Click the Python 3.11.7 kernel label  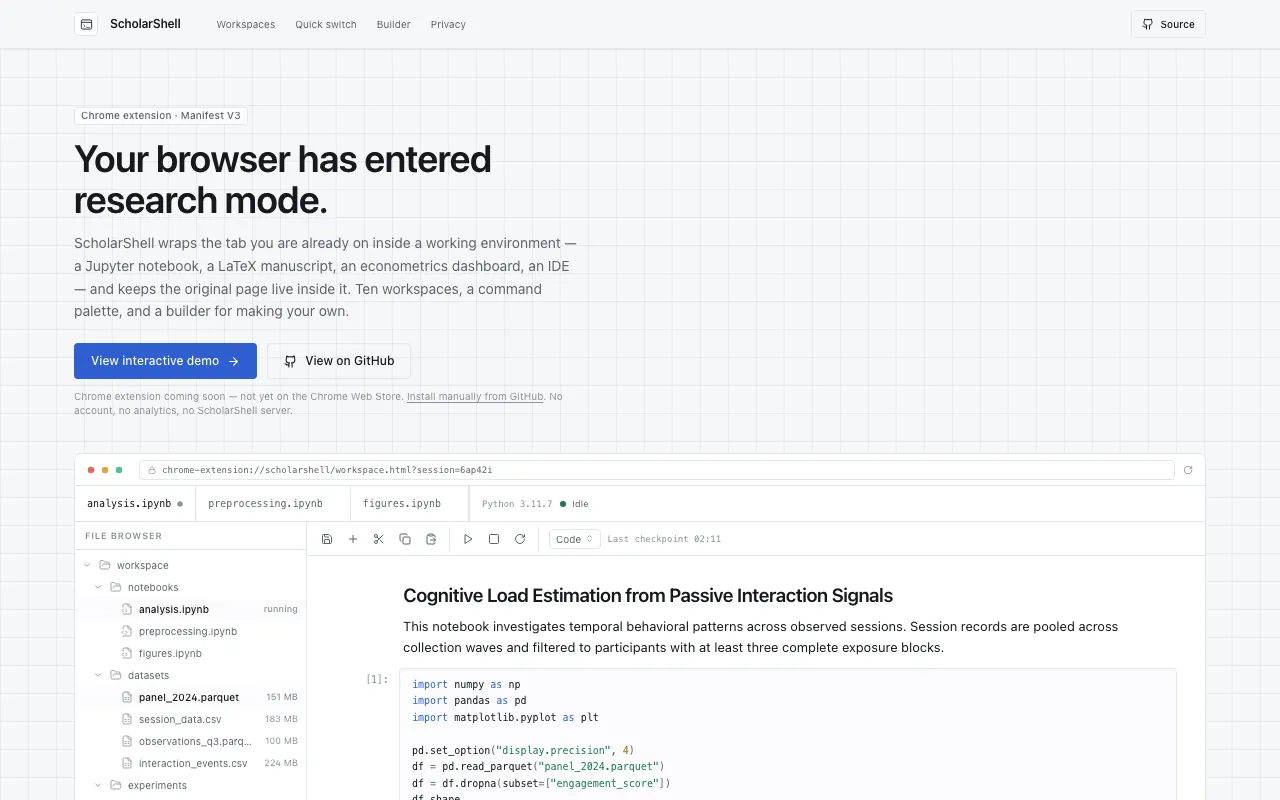pos(517,504)
